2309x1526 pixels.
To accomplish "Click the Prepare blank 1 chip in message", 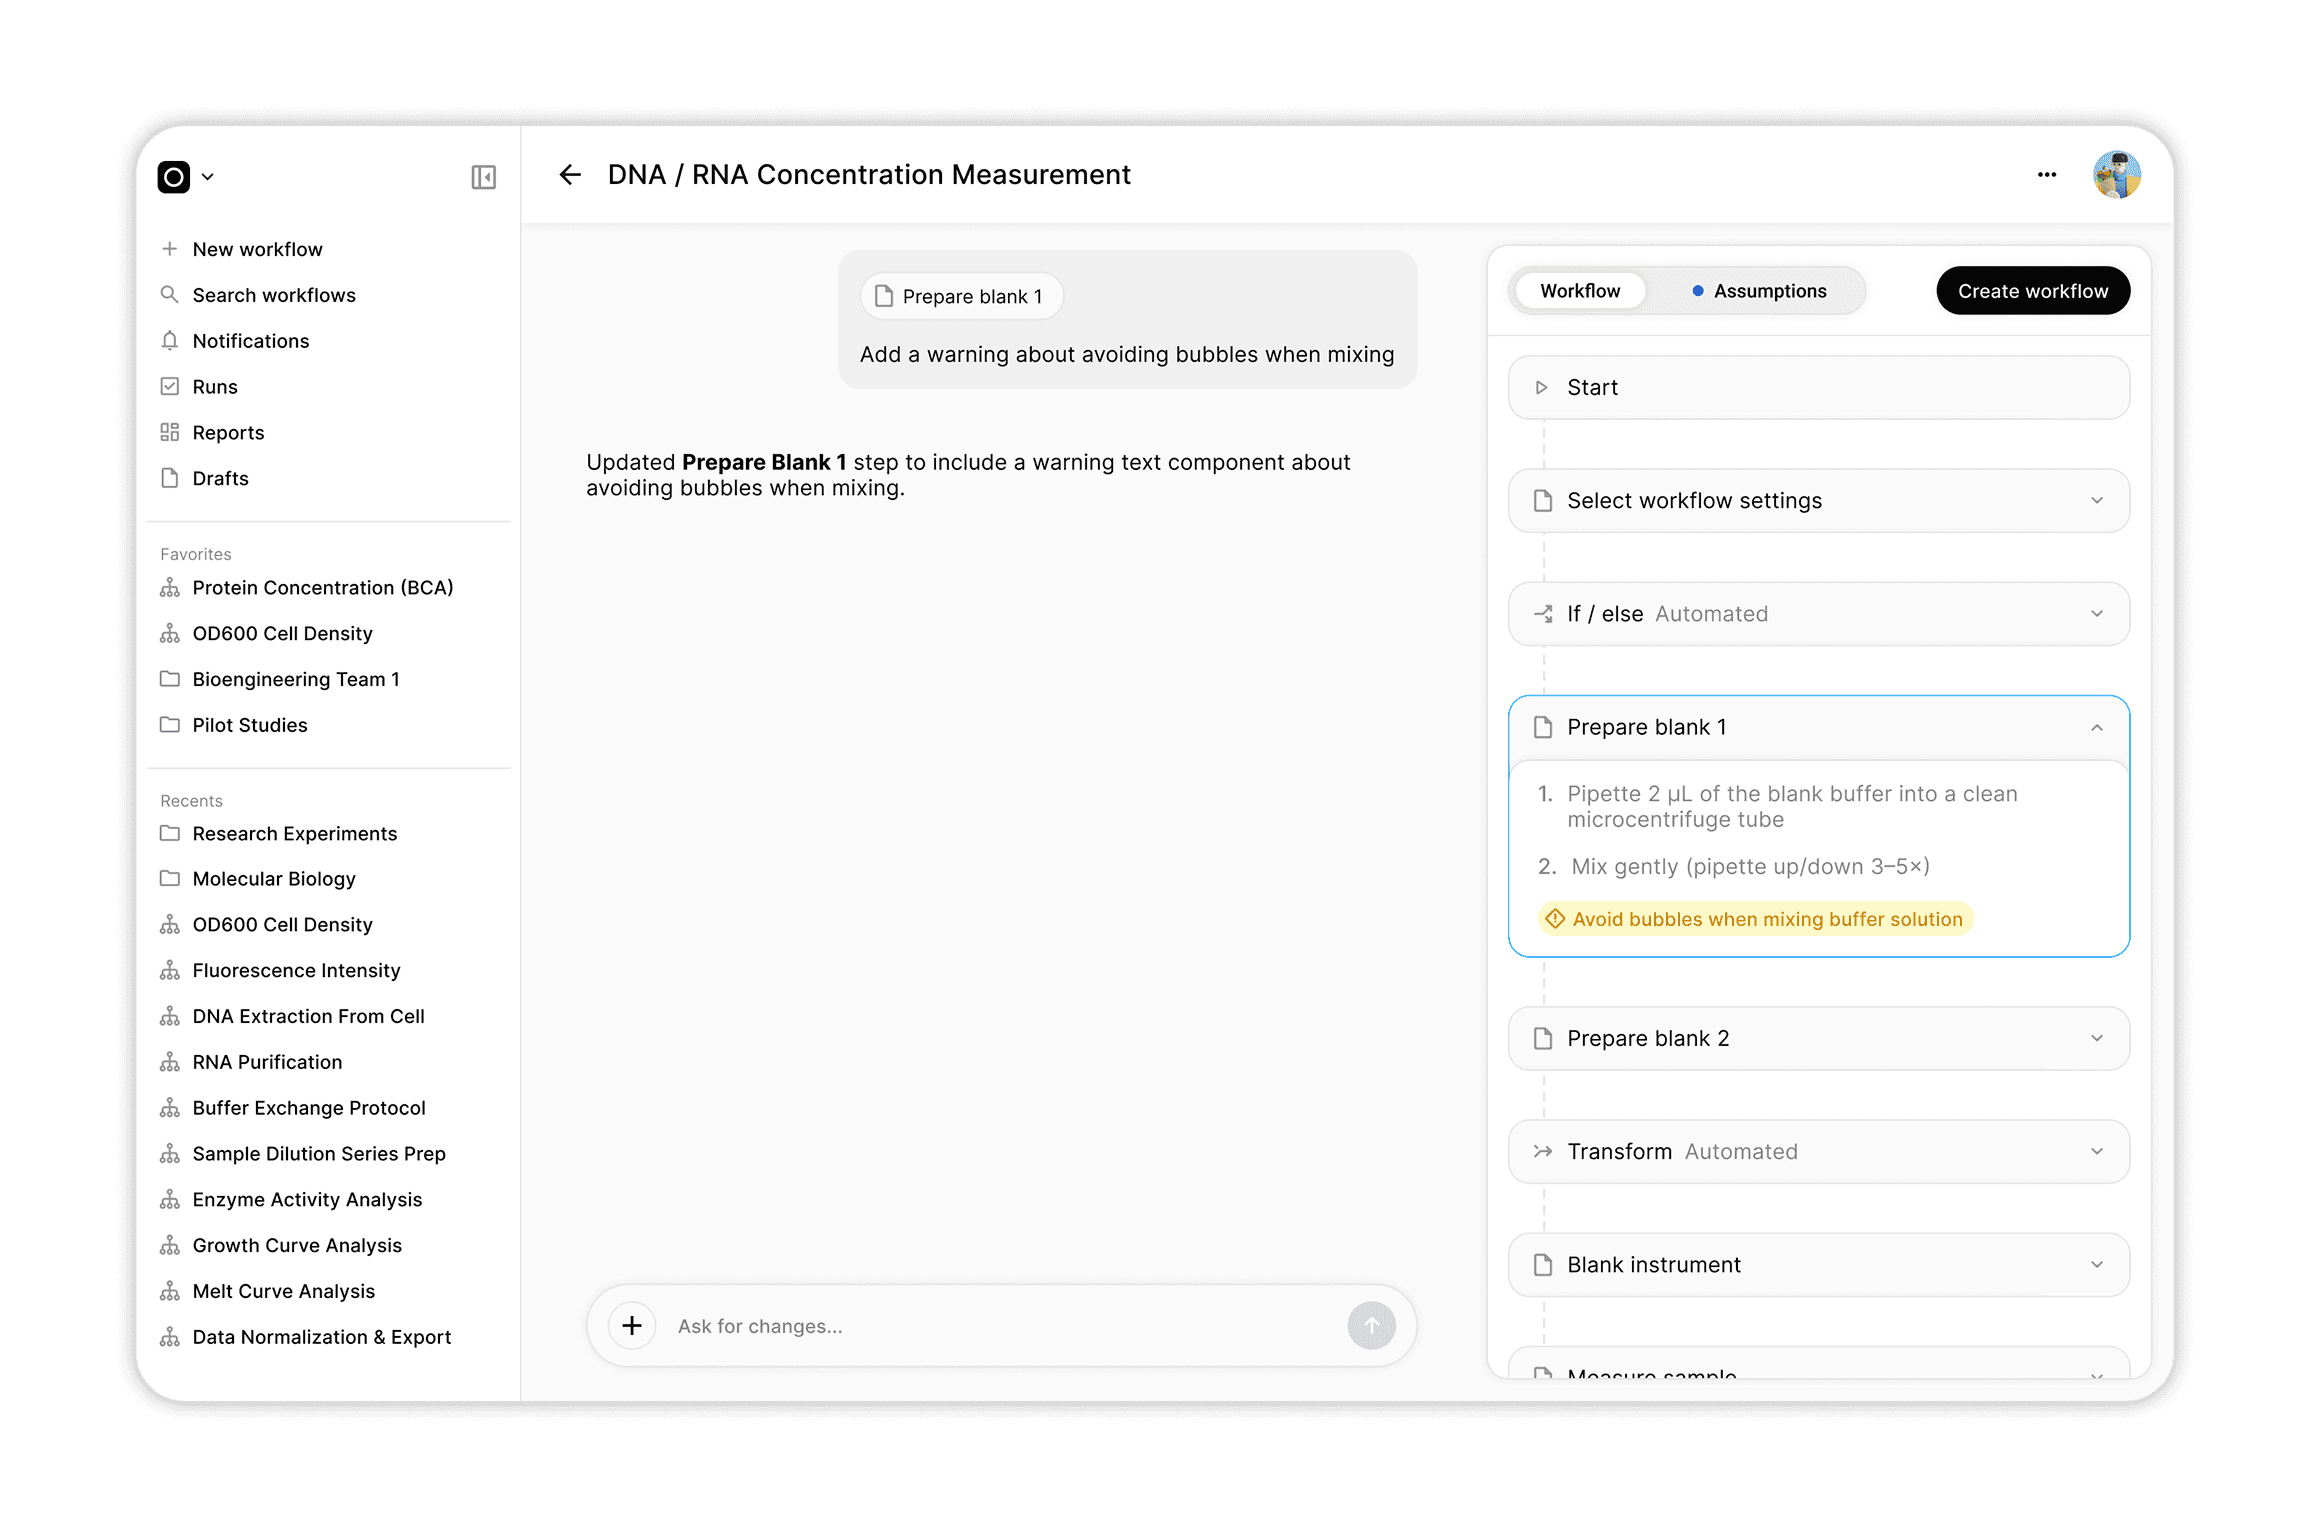I will [961, 296].
